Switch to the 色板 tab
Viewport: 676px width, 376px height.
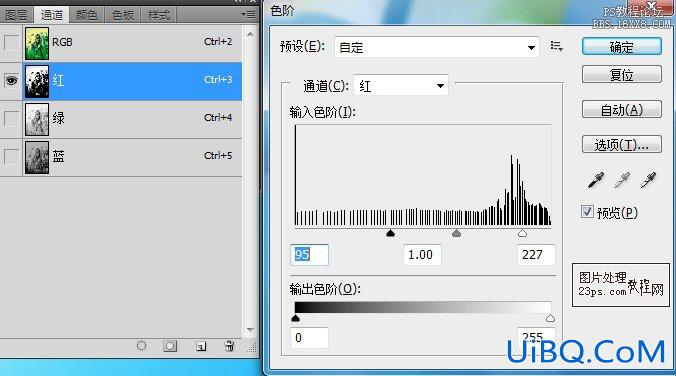tap(123, 15)
